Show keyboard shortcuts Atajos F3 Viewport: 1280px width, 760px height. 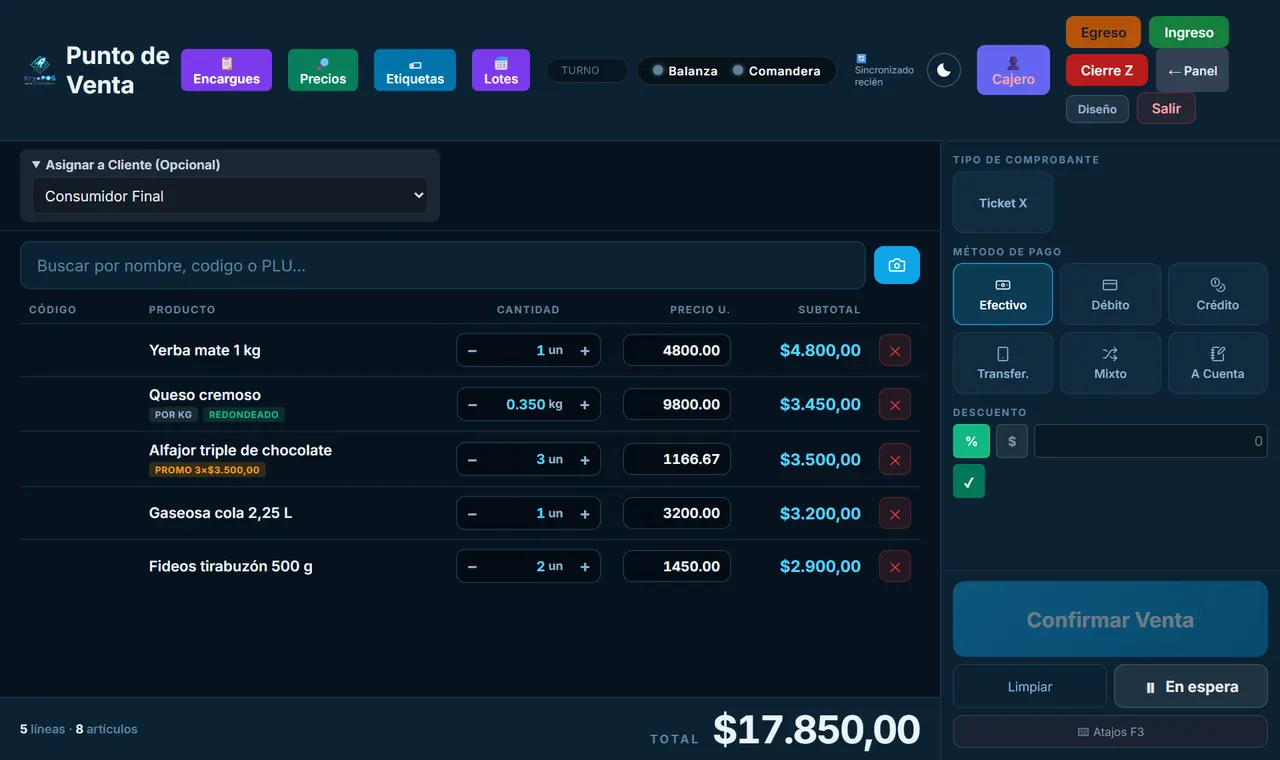tap(1110, 732)
